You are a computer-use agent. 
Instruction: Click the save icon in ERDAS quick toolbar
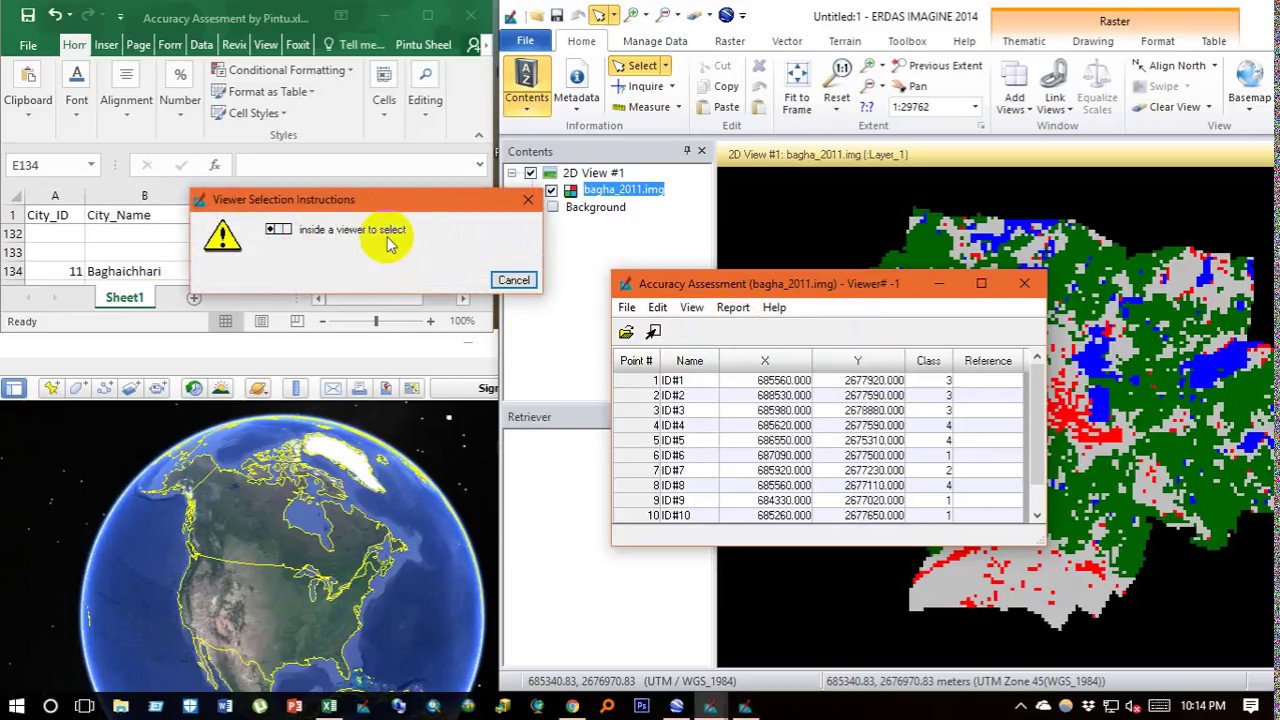click(556, 16)
